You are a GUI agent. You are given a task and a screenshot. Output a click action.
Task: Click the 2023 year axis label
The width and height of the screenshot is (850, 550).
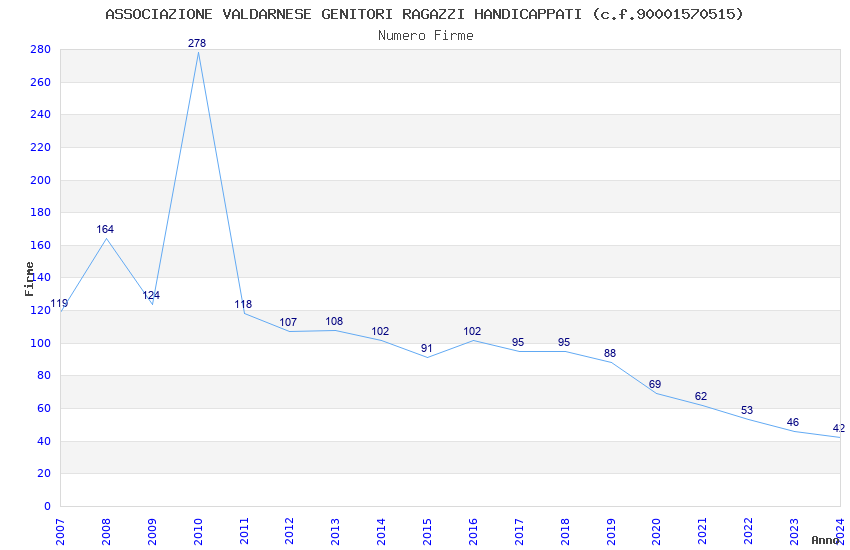pos(795,532)
